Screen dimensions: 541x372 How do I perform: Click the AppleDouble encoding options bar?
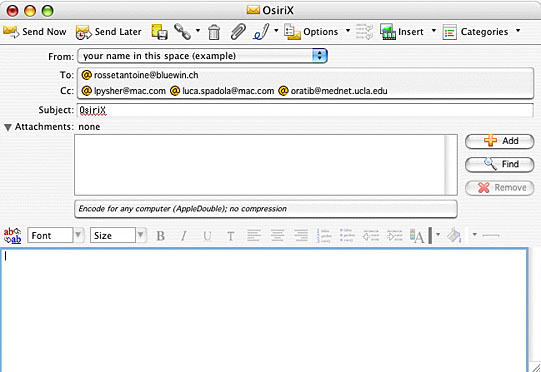tap(266, 209)
